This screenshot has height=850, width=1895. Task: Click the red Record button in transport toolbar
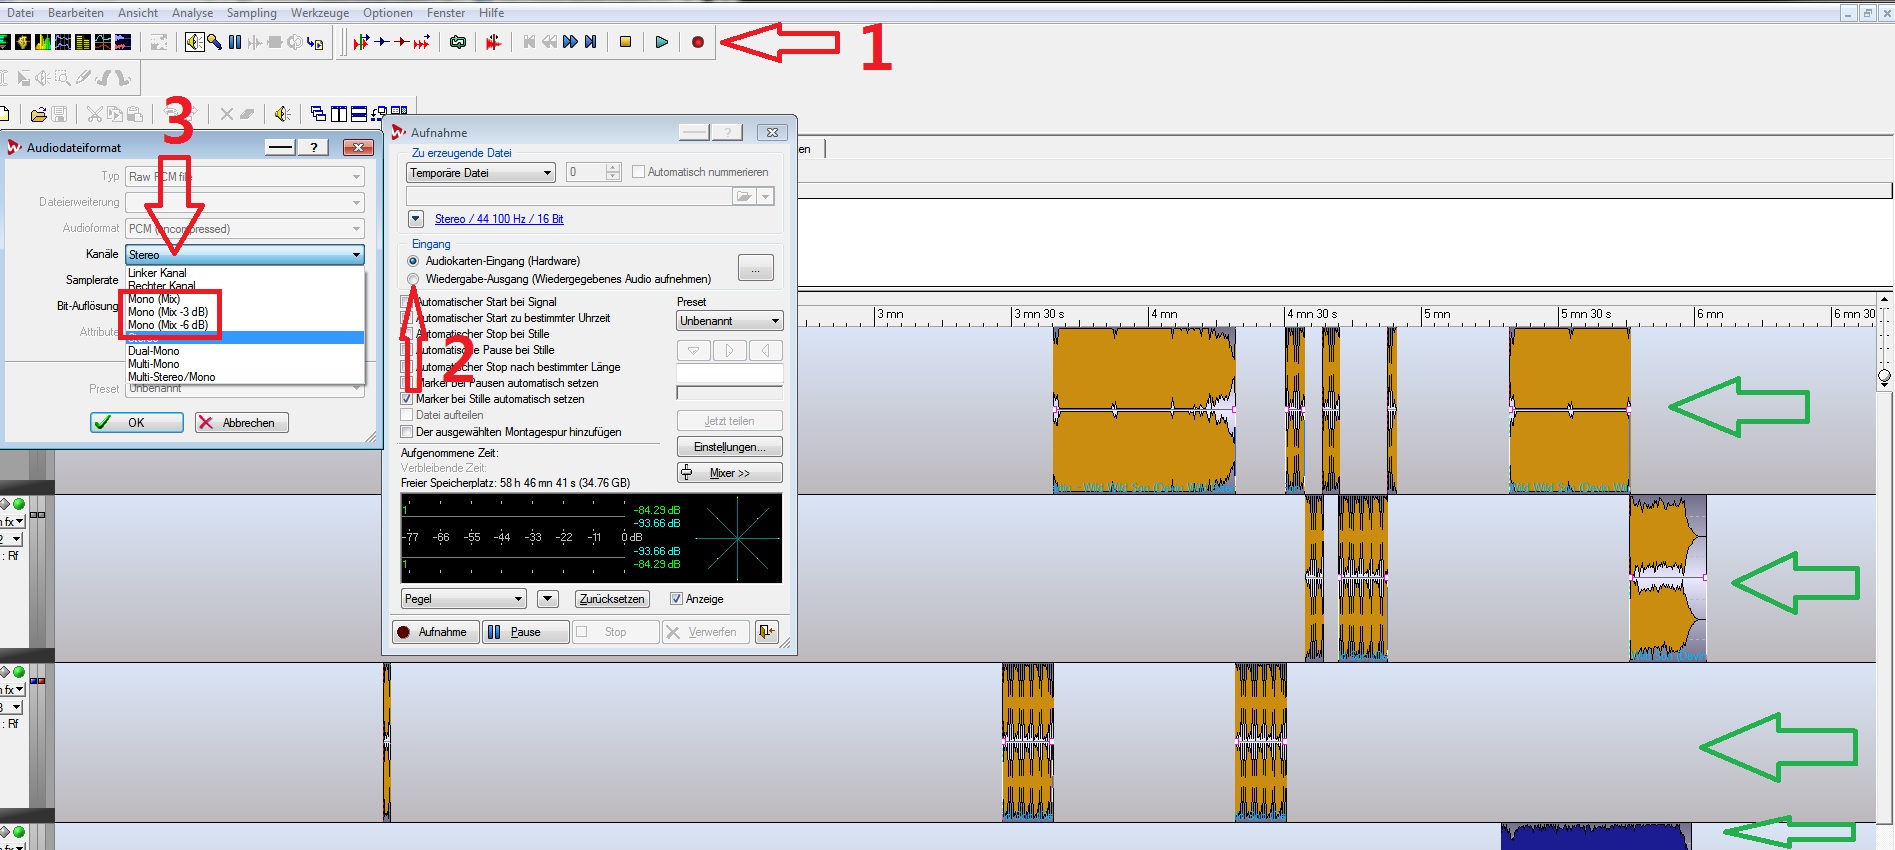(698, 42)
